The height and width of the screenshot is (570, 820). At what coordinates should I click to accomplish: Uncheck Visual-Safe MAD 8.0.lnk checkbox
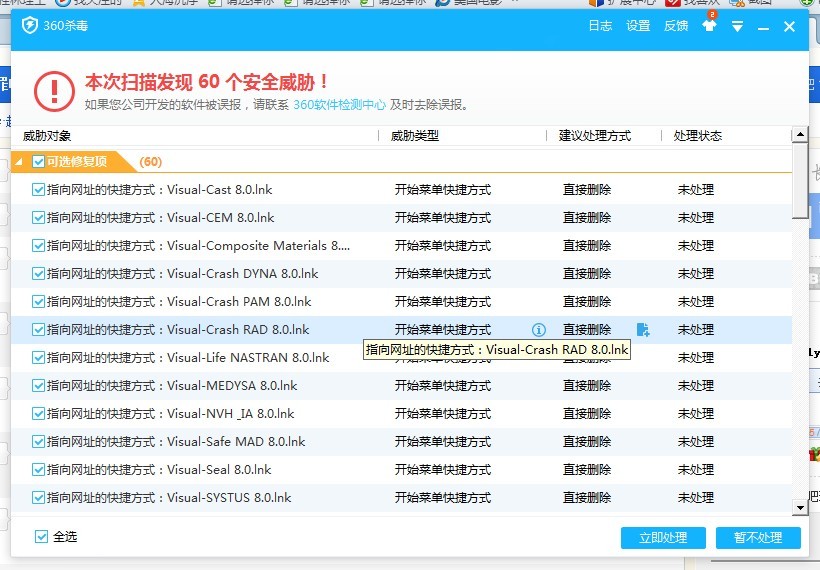coord(38,441)
